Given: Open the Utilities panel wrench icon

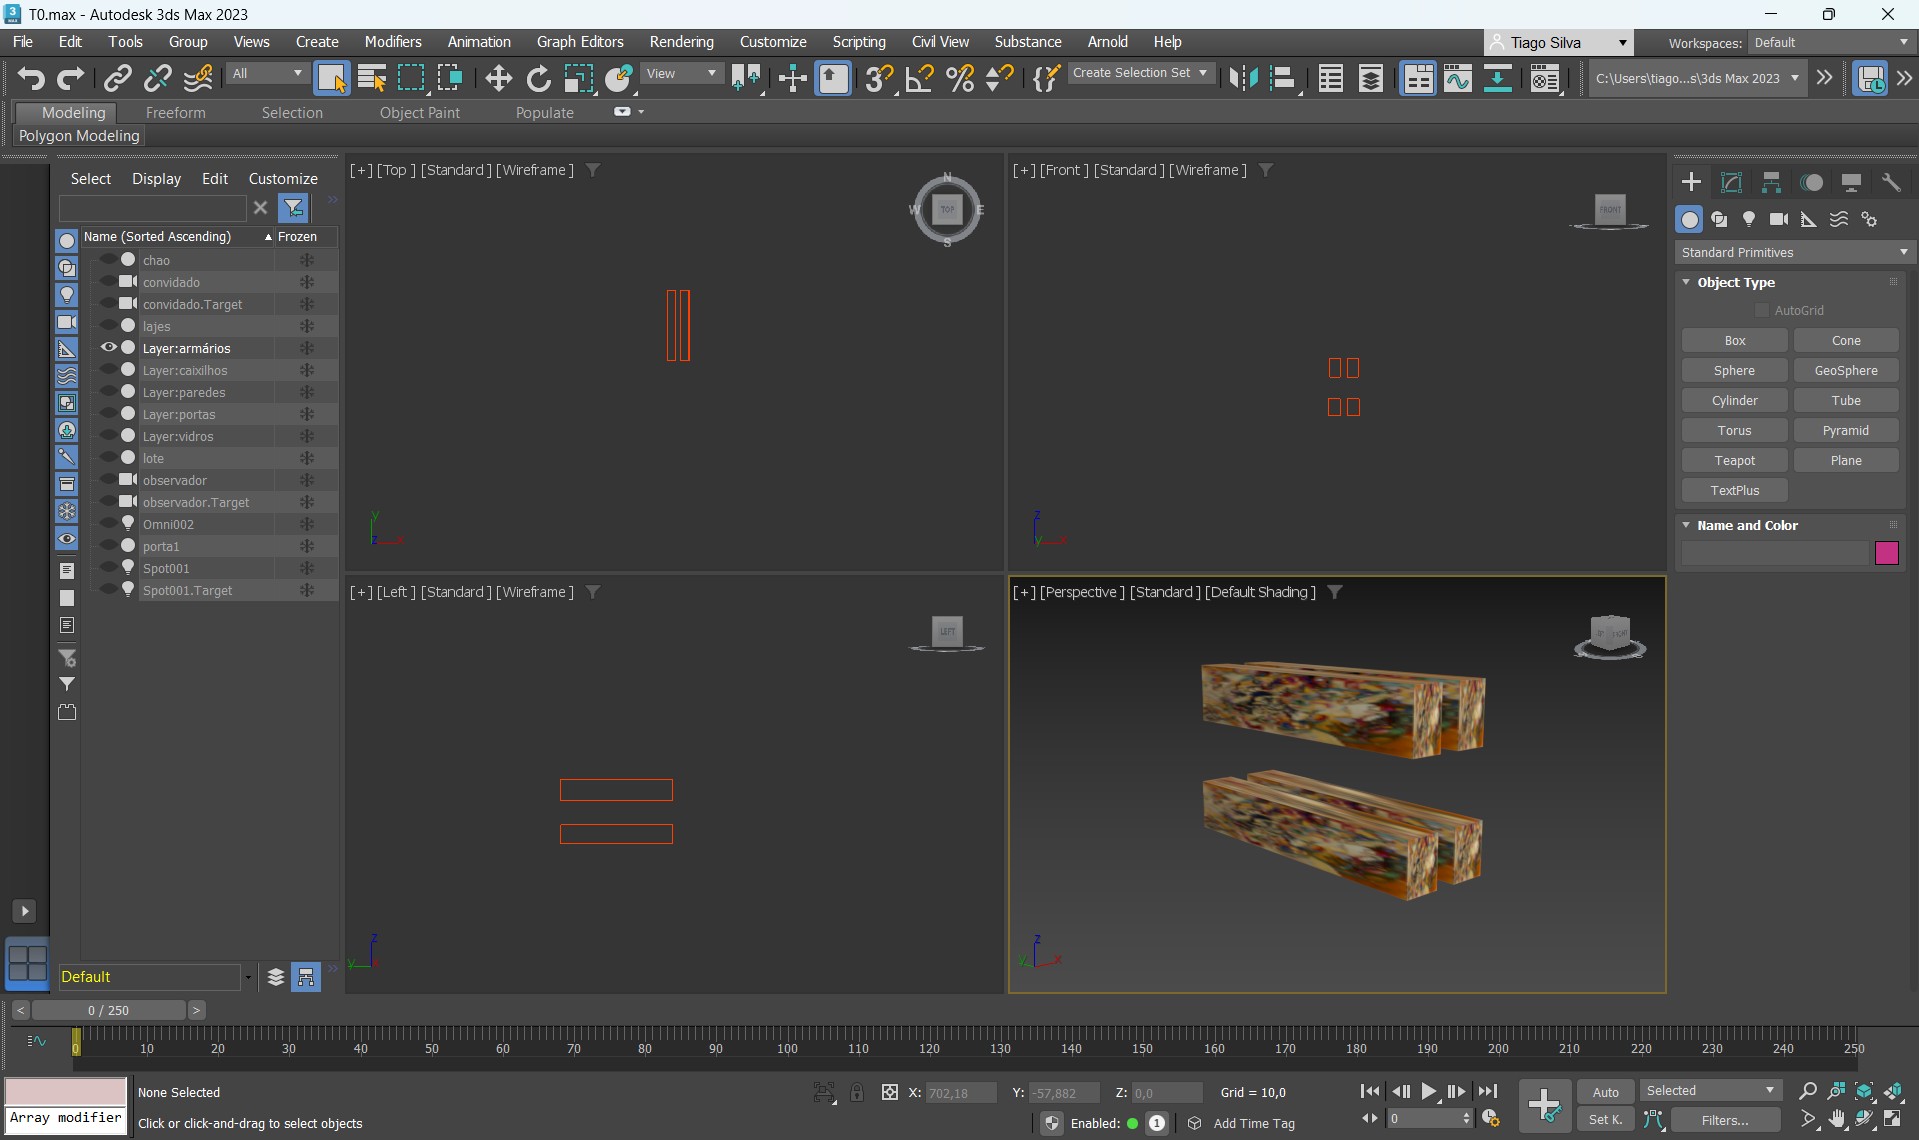Looking at the screenshot, I should (x=1890, y=182).
